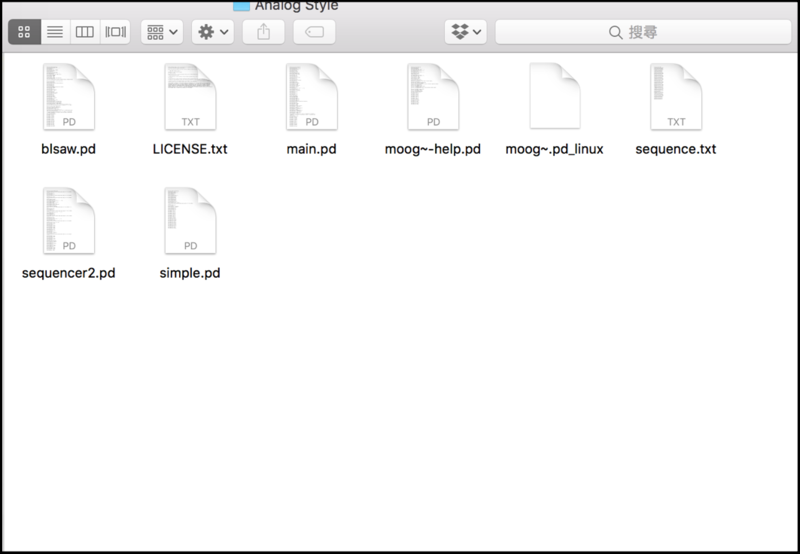Image resolution: width=800 pixels, height=554 pixels.
Task: Select the main.pd file icon
Action: pyautogui.click(x=311, y=96)
